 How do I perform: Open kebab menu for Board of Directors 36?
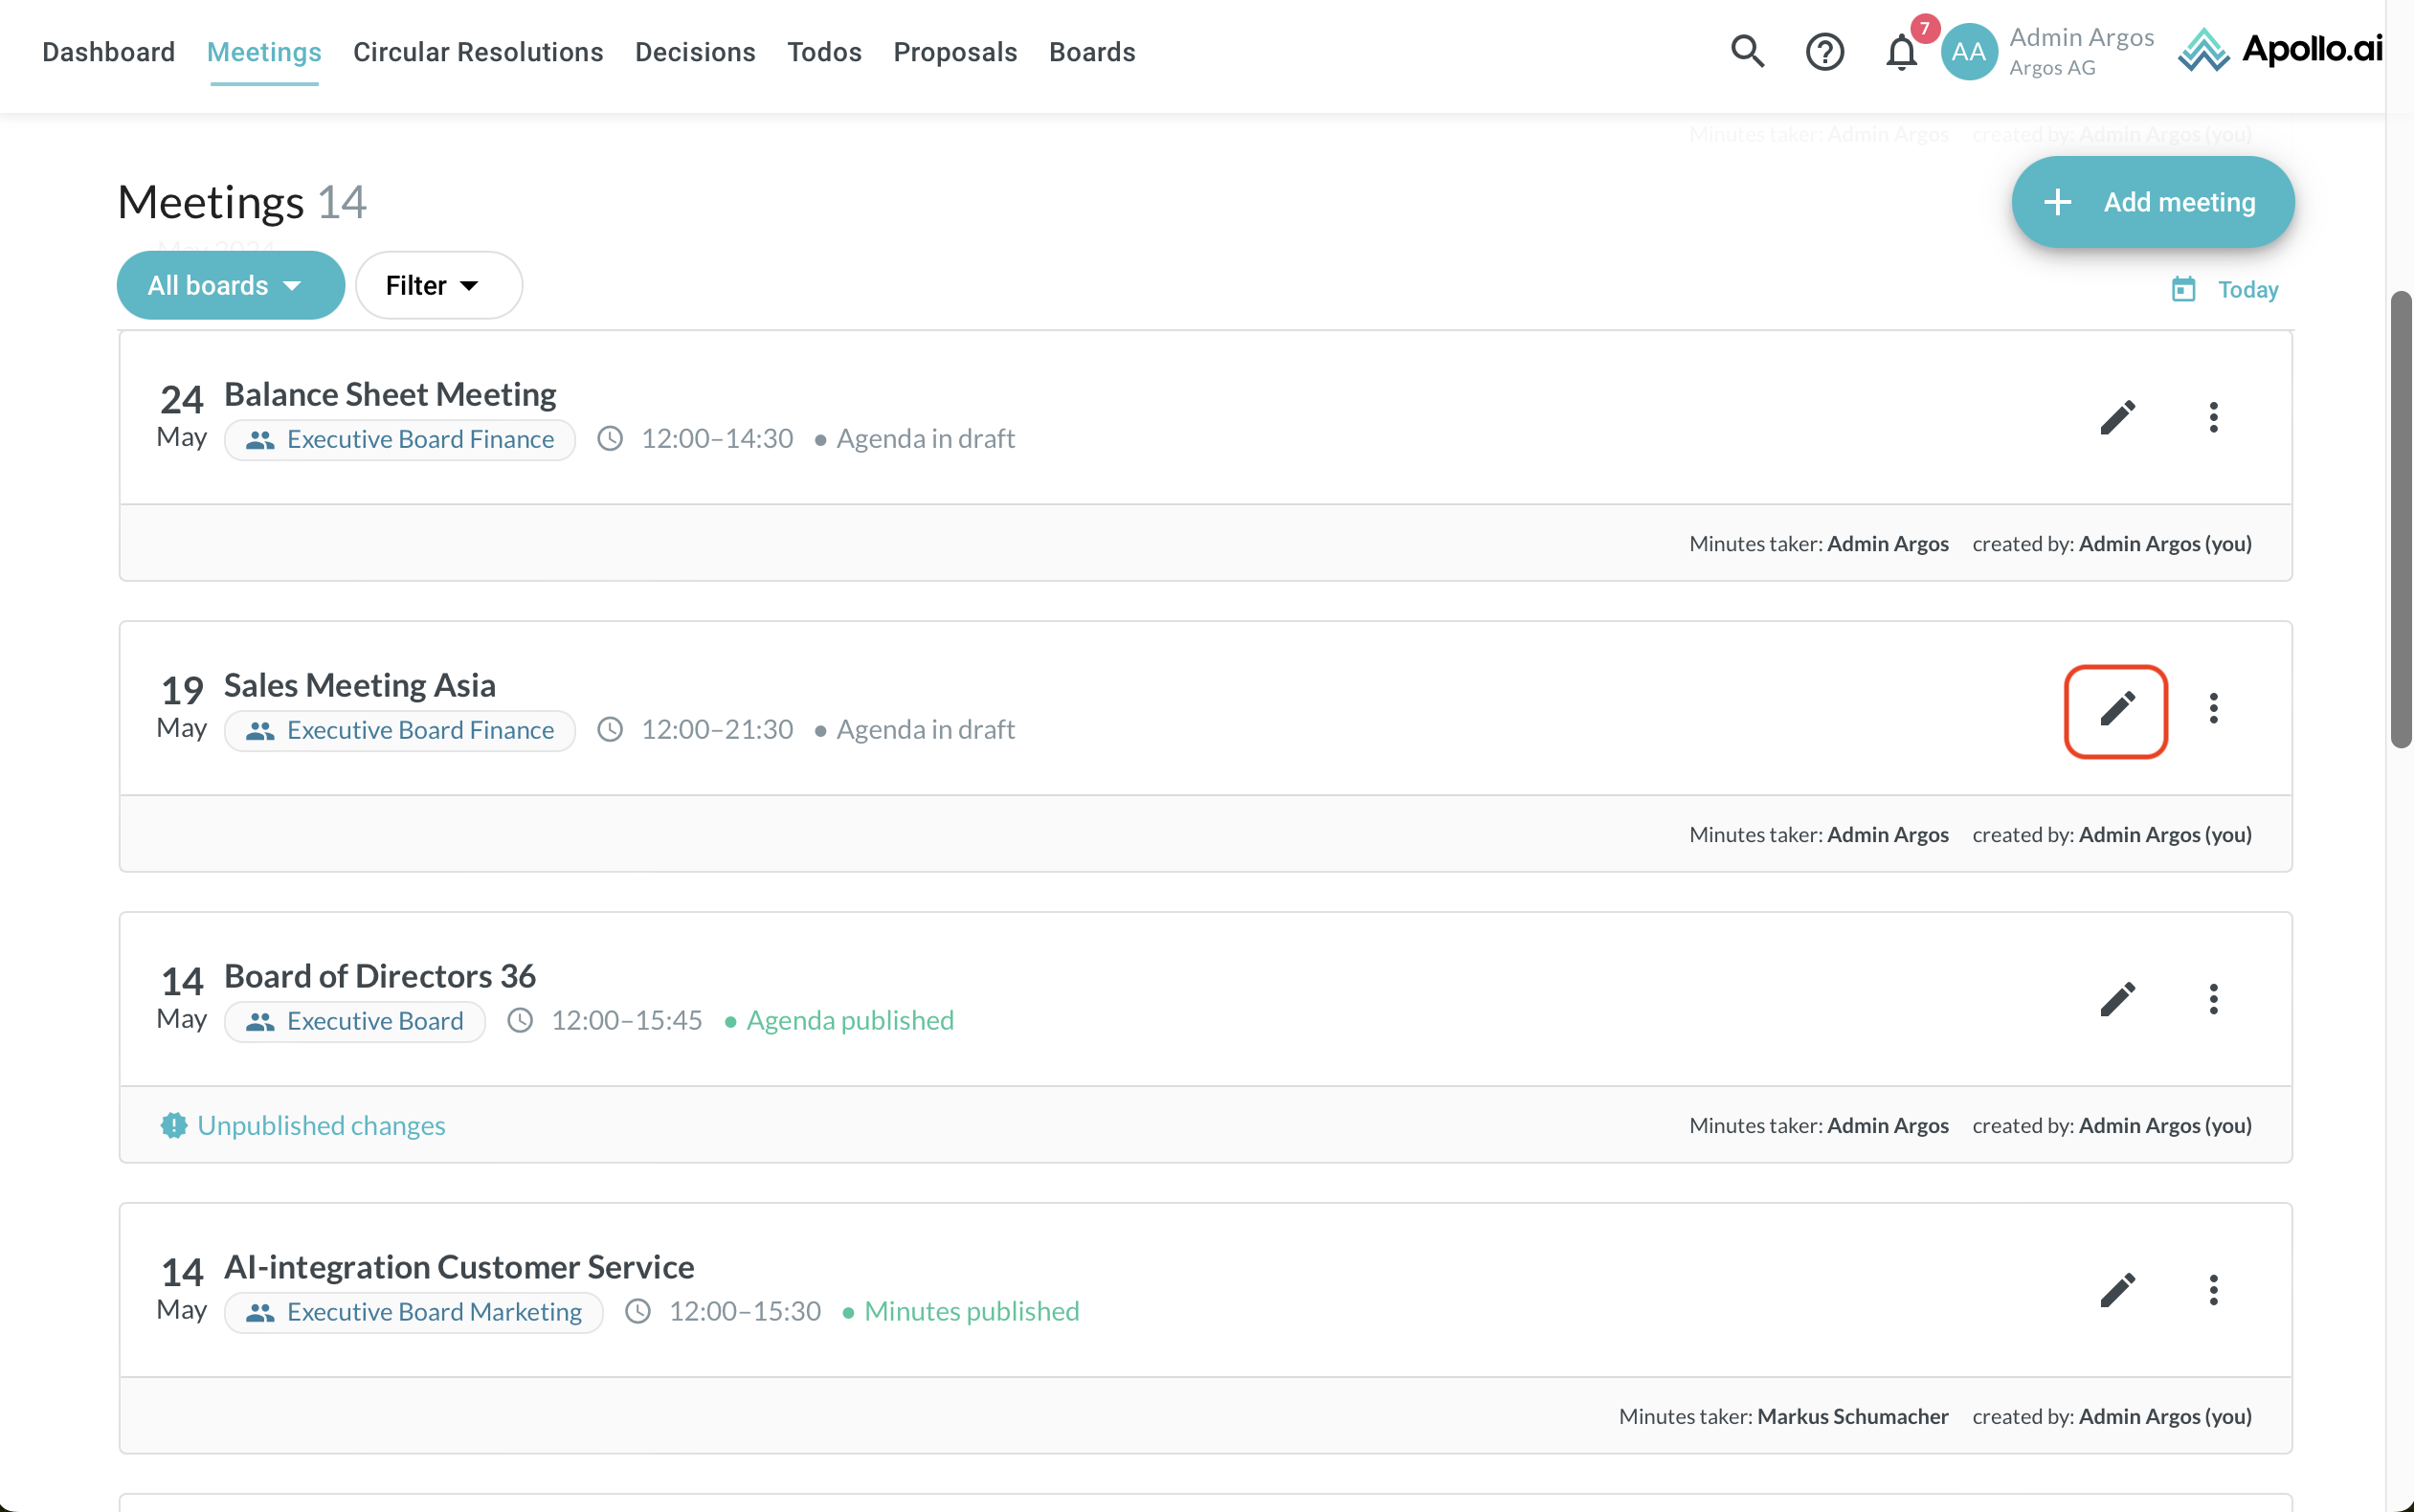tap(2213, 1000)
